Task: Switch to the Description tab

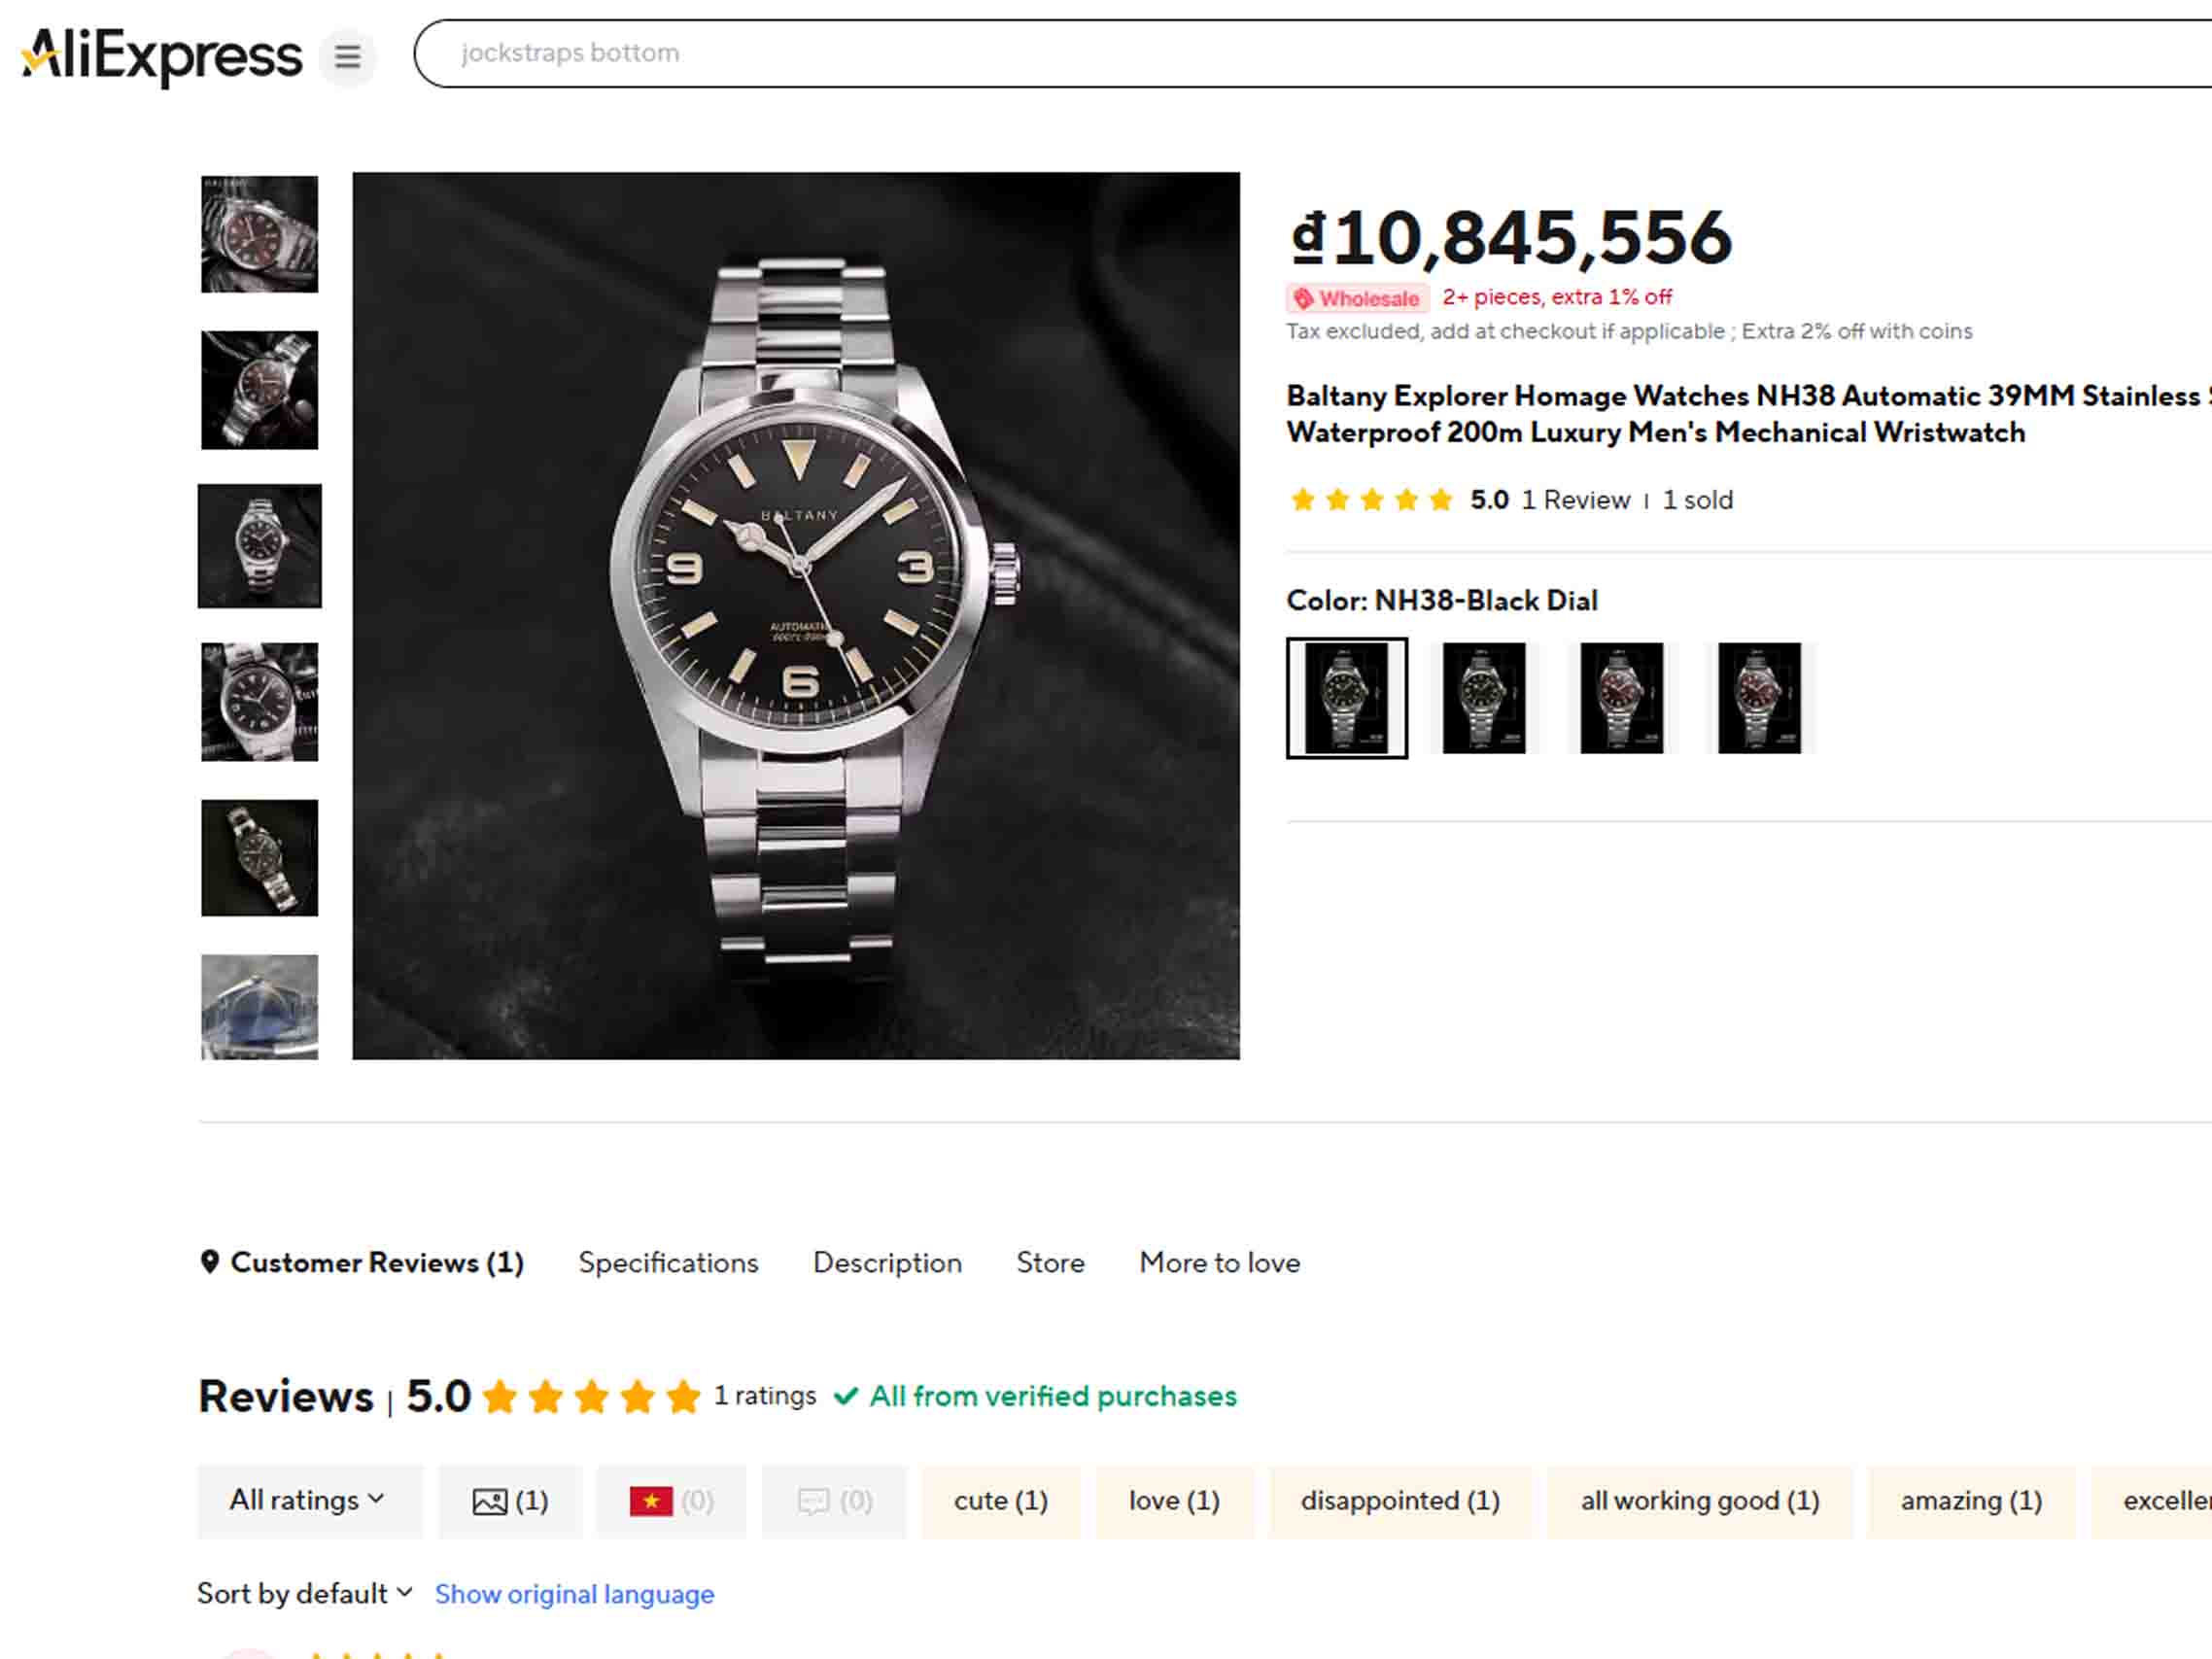Action: point(887,1262)
